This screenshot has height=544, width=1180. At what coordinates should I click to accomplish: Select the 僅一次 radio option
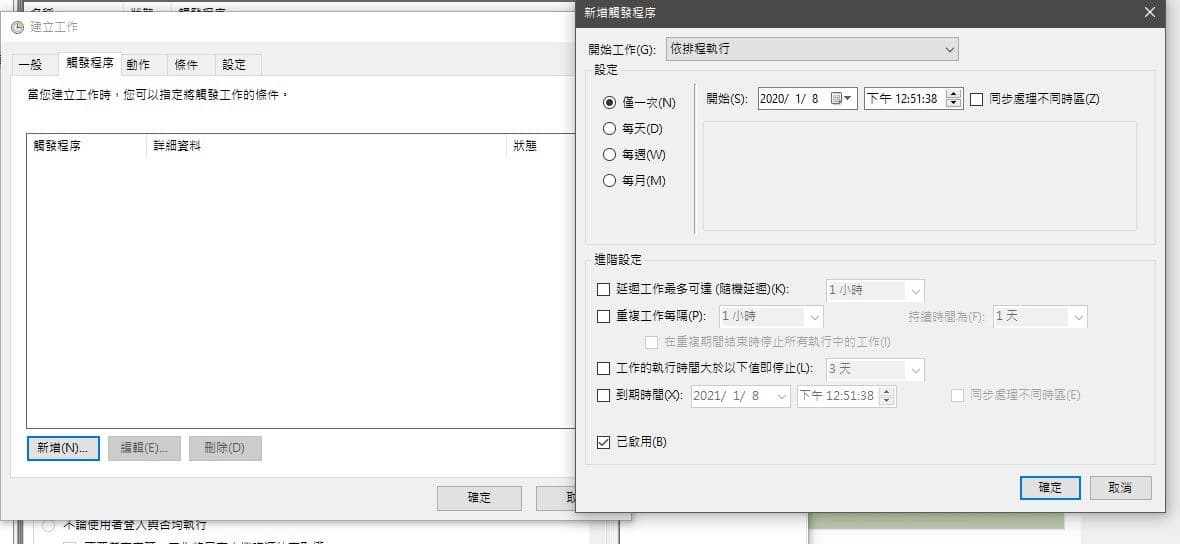pyautogui.click(x=610, y=102)
